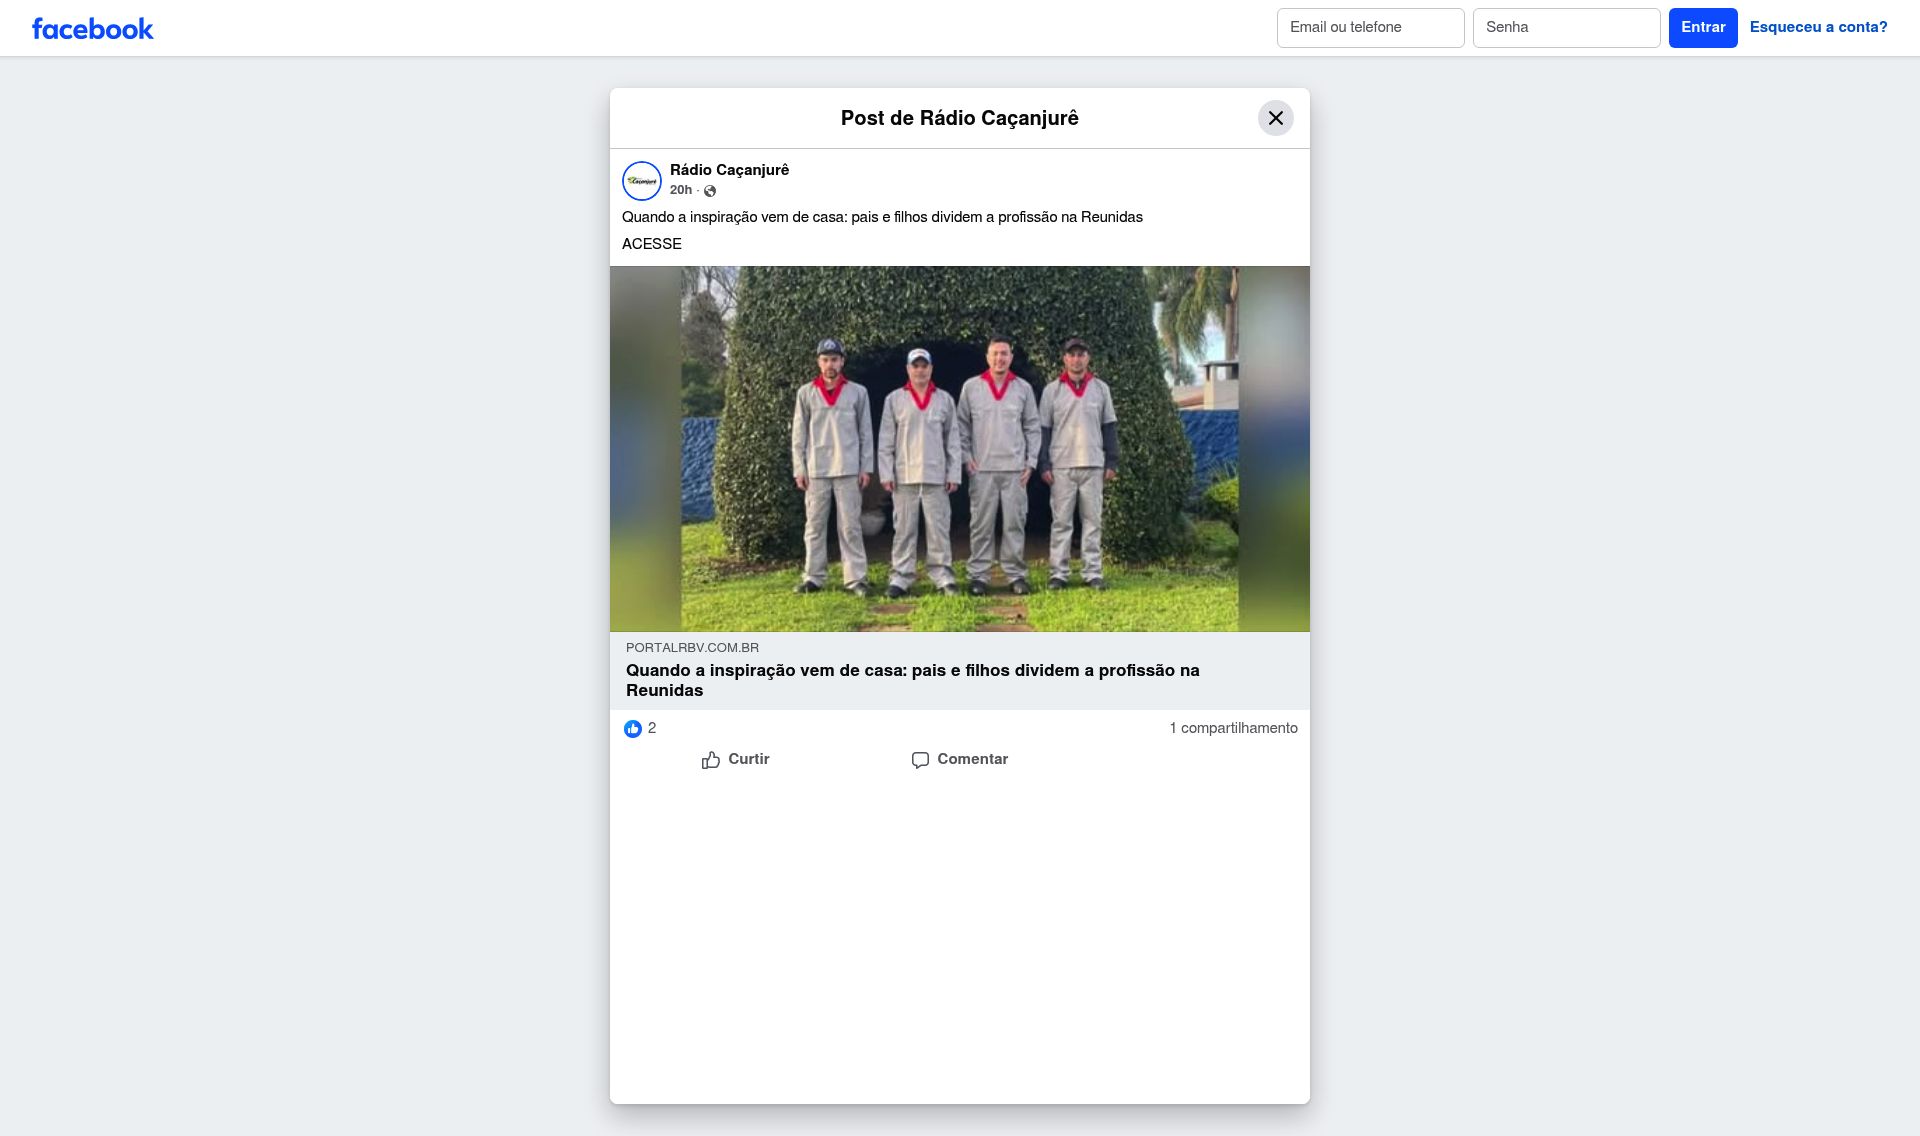Click the Entrar login button

1703,28
